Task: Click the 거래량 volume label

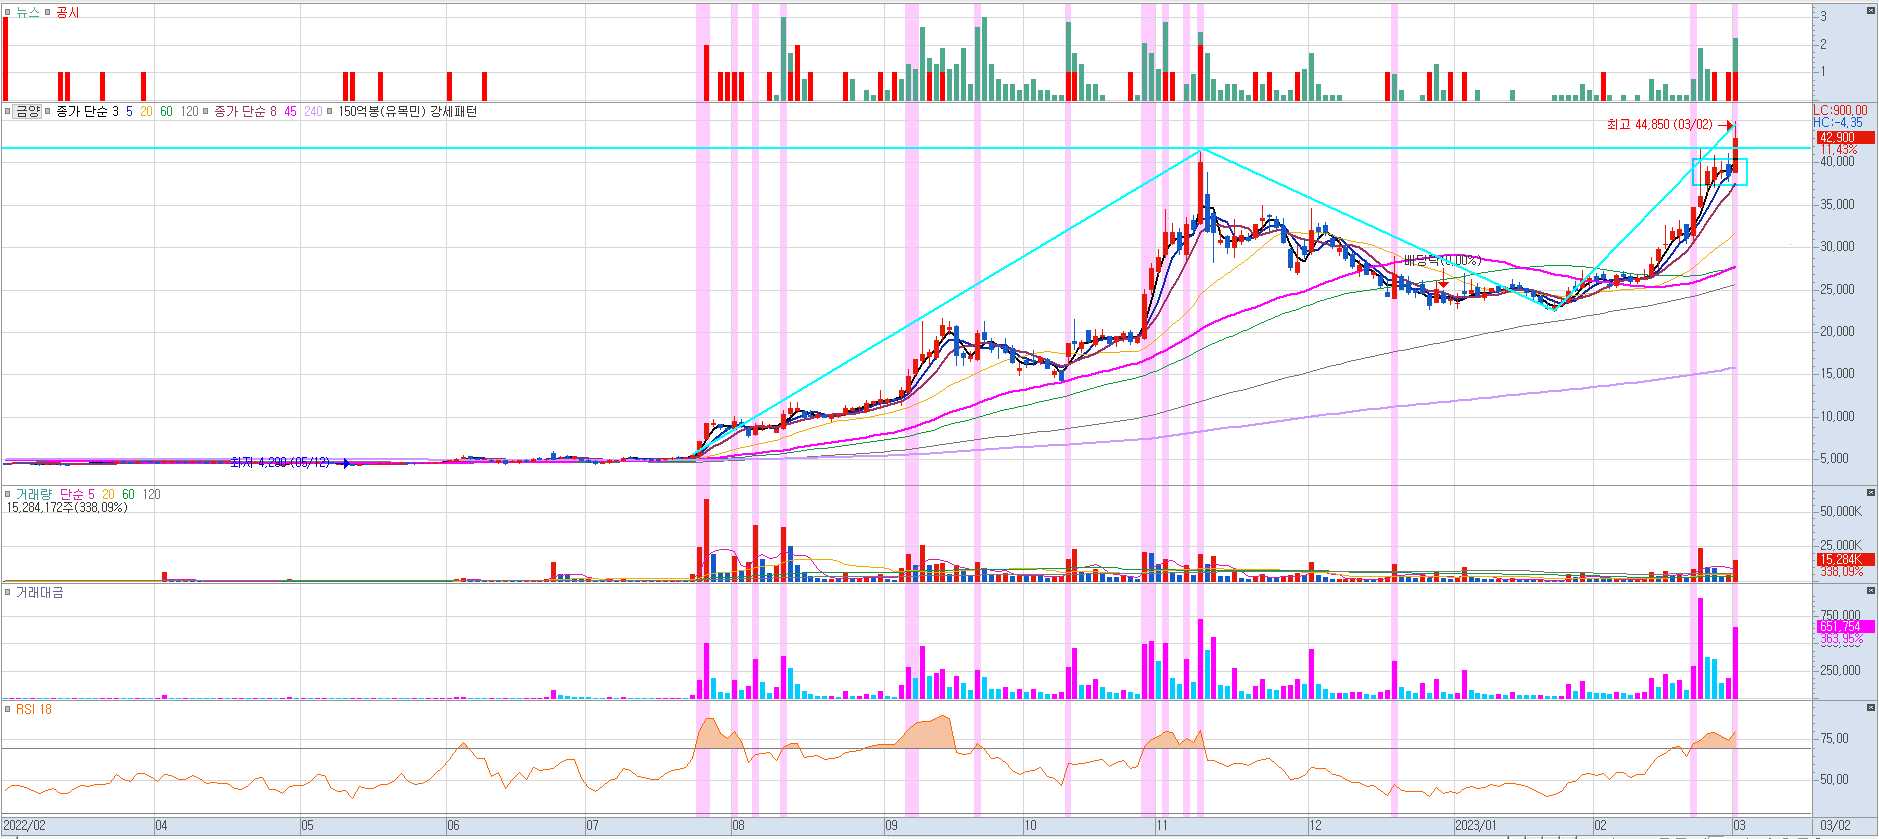Action: pos(34,495)
